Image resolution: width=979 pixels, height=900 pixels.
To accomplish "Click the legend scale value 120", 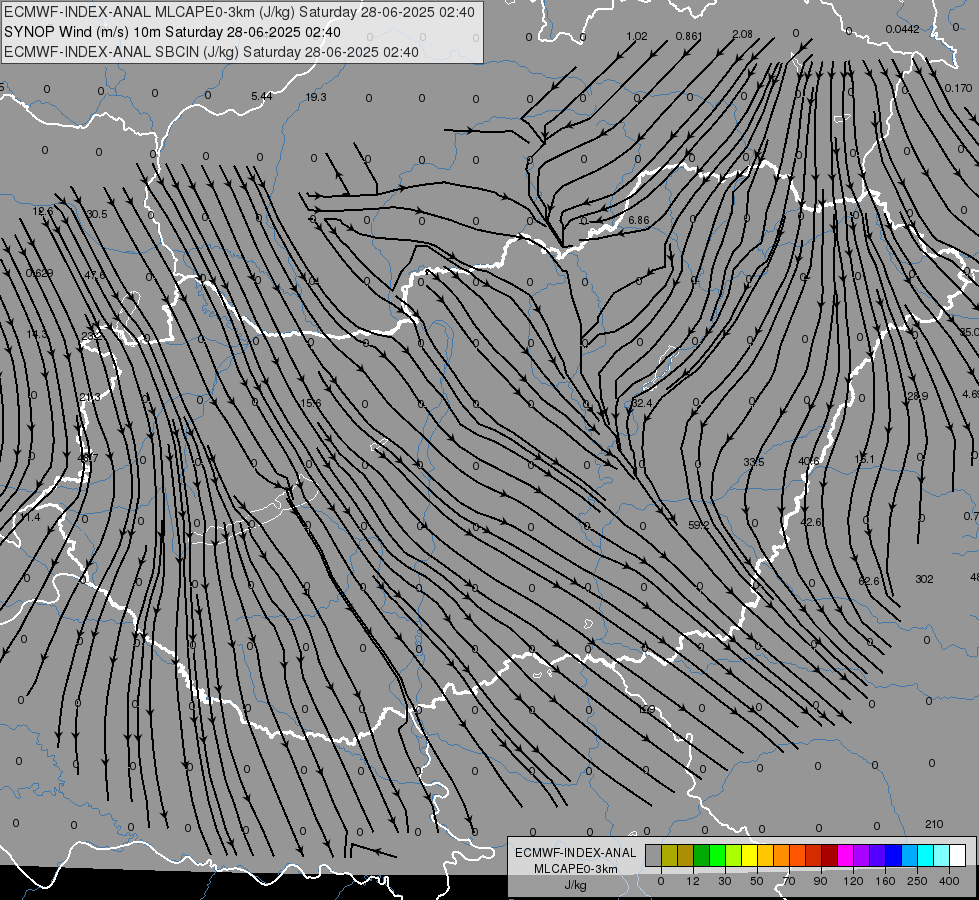I will click(853, 881).
